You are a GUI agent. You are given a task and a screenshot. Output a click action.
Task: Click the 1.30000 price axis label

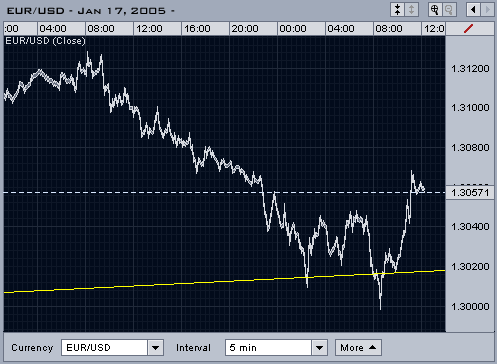470,306
